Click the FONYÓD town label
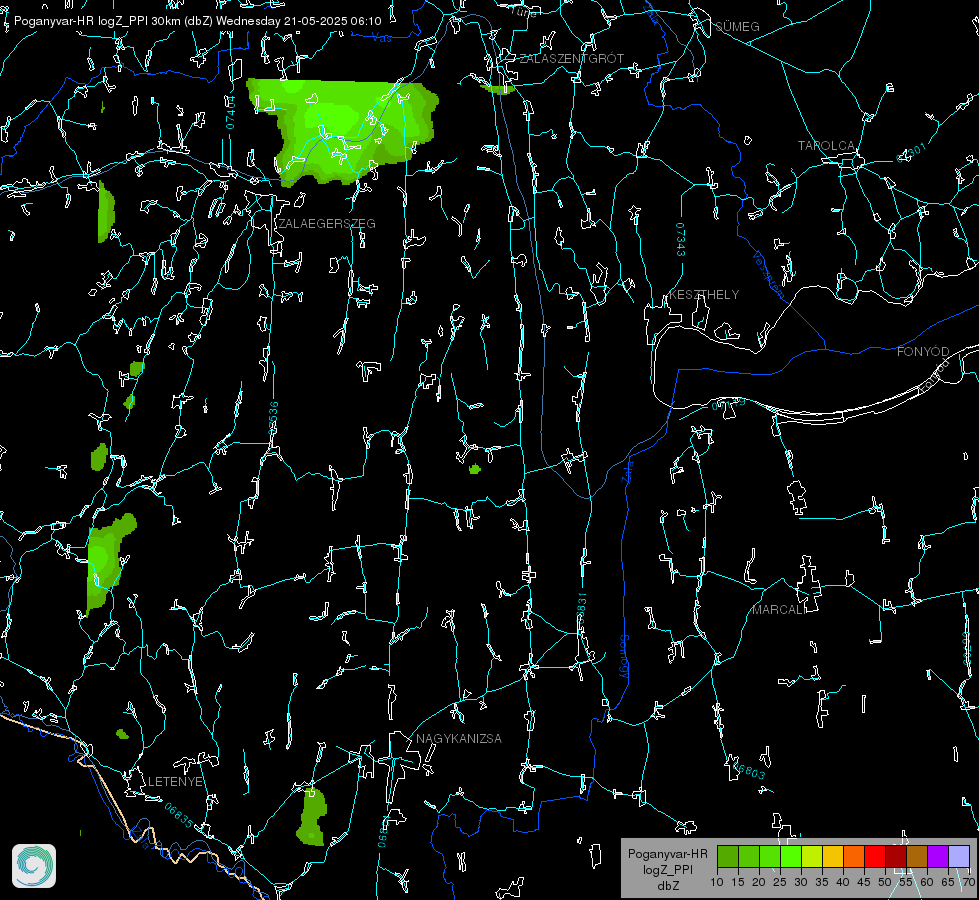The image size is (979, 900). click(x=923, y=352)
